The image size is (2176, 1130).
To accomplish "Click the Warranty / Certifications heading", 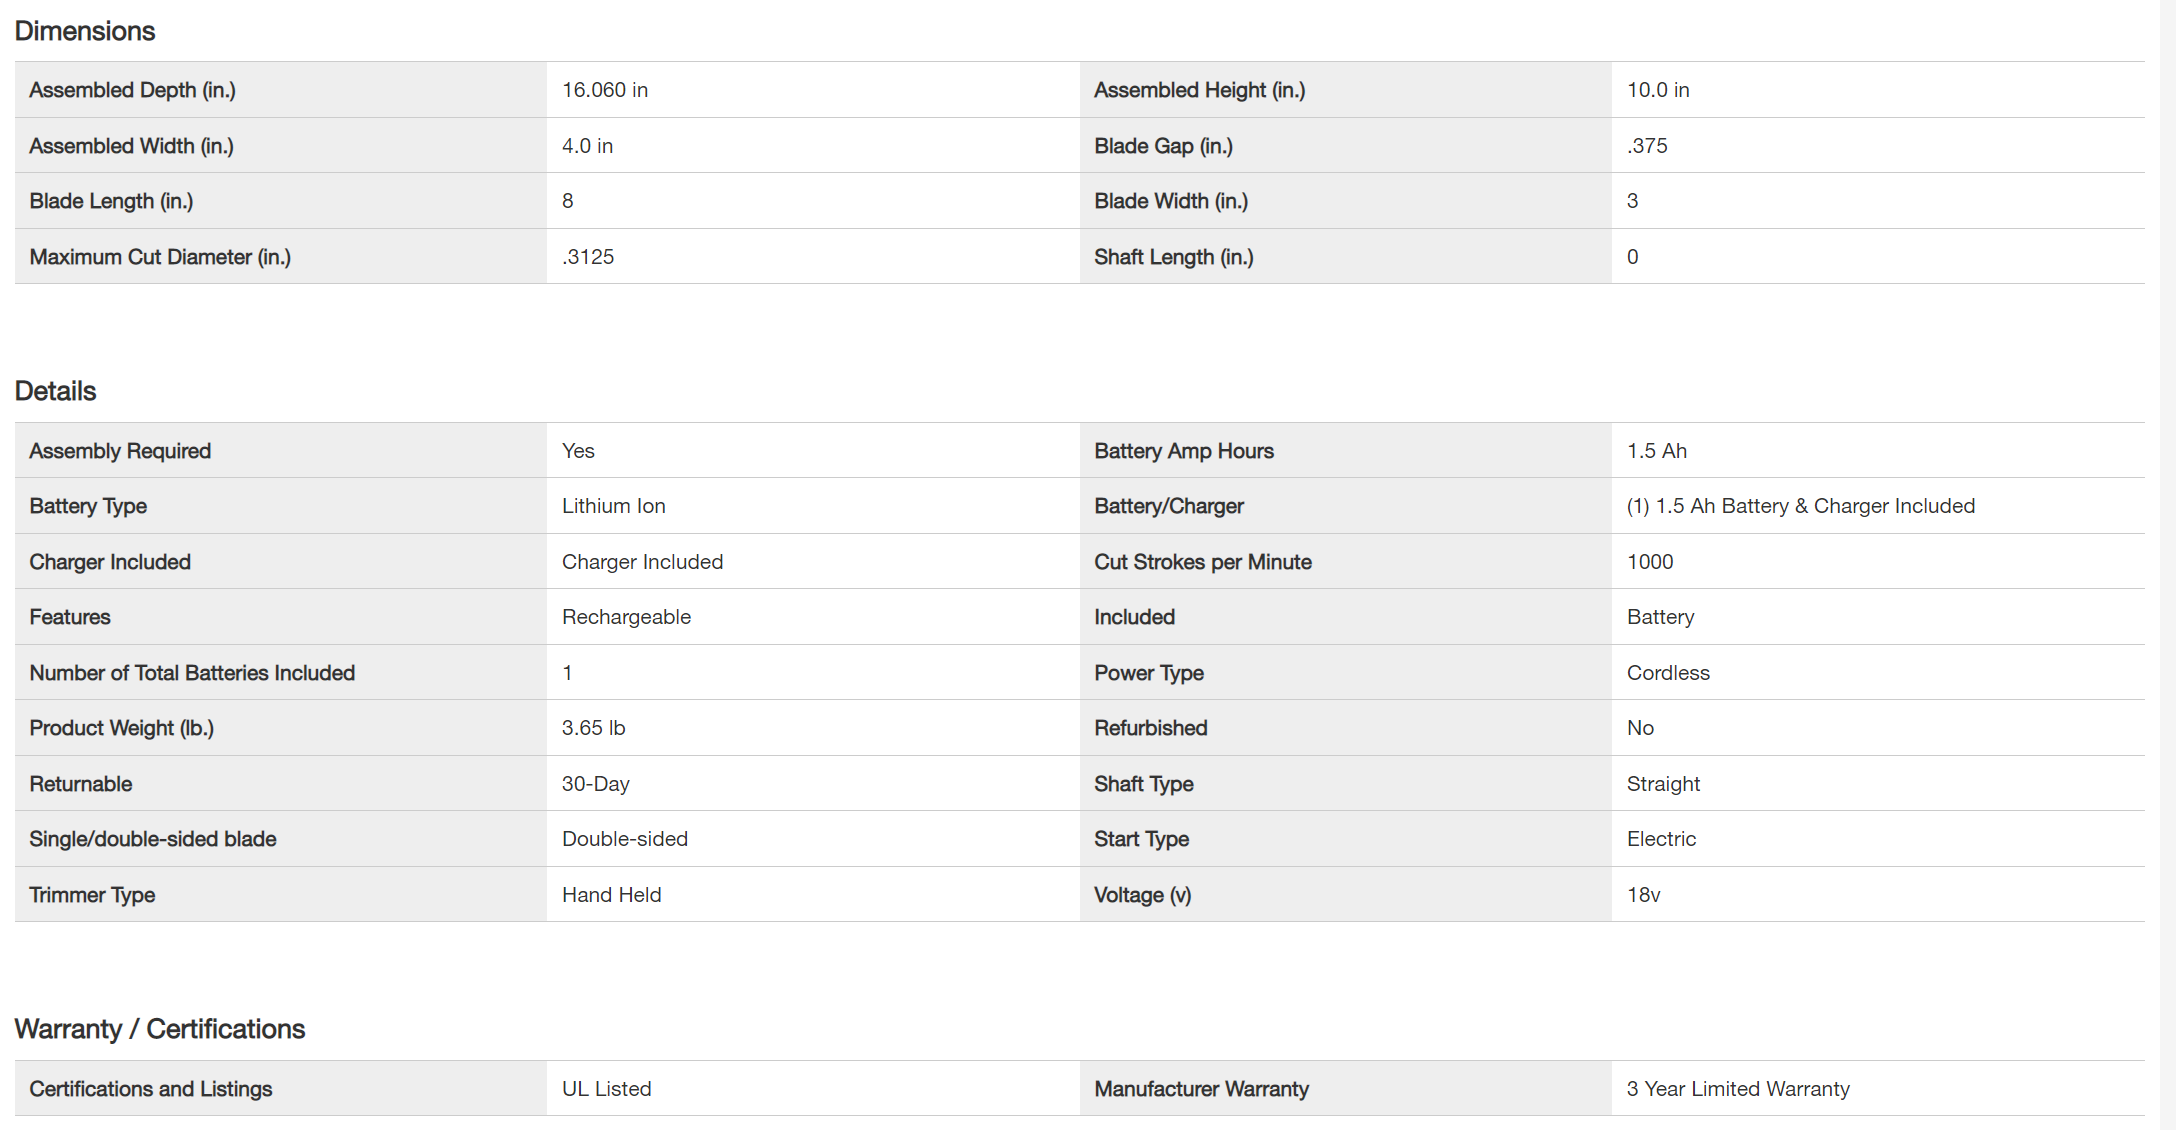I will [x=160, y=1029].
